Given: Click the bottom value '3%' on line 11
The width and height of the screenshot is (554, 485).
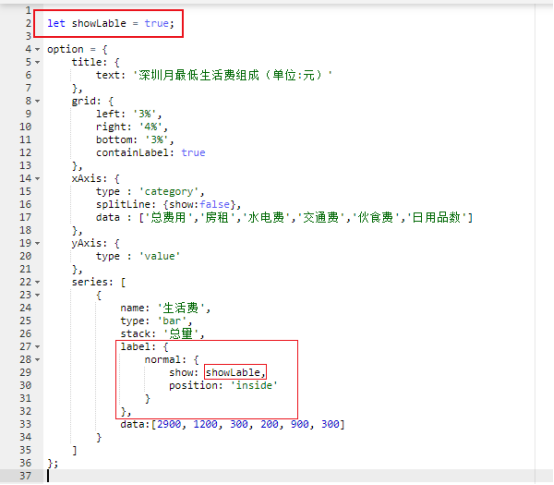Looking at the screenshot, I should tap(157, 140).
